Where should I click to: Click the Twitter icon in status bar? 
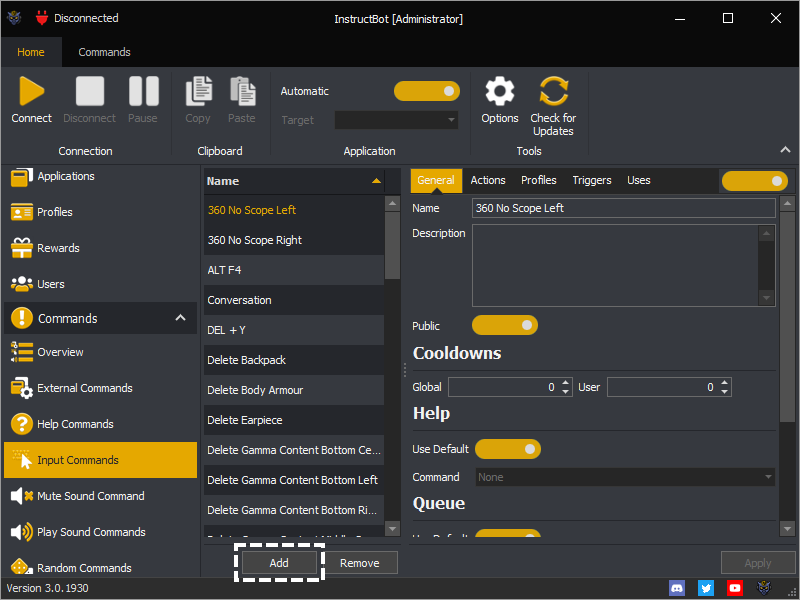[706, 588]
